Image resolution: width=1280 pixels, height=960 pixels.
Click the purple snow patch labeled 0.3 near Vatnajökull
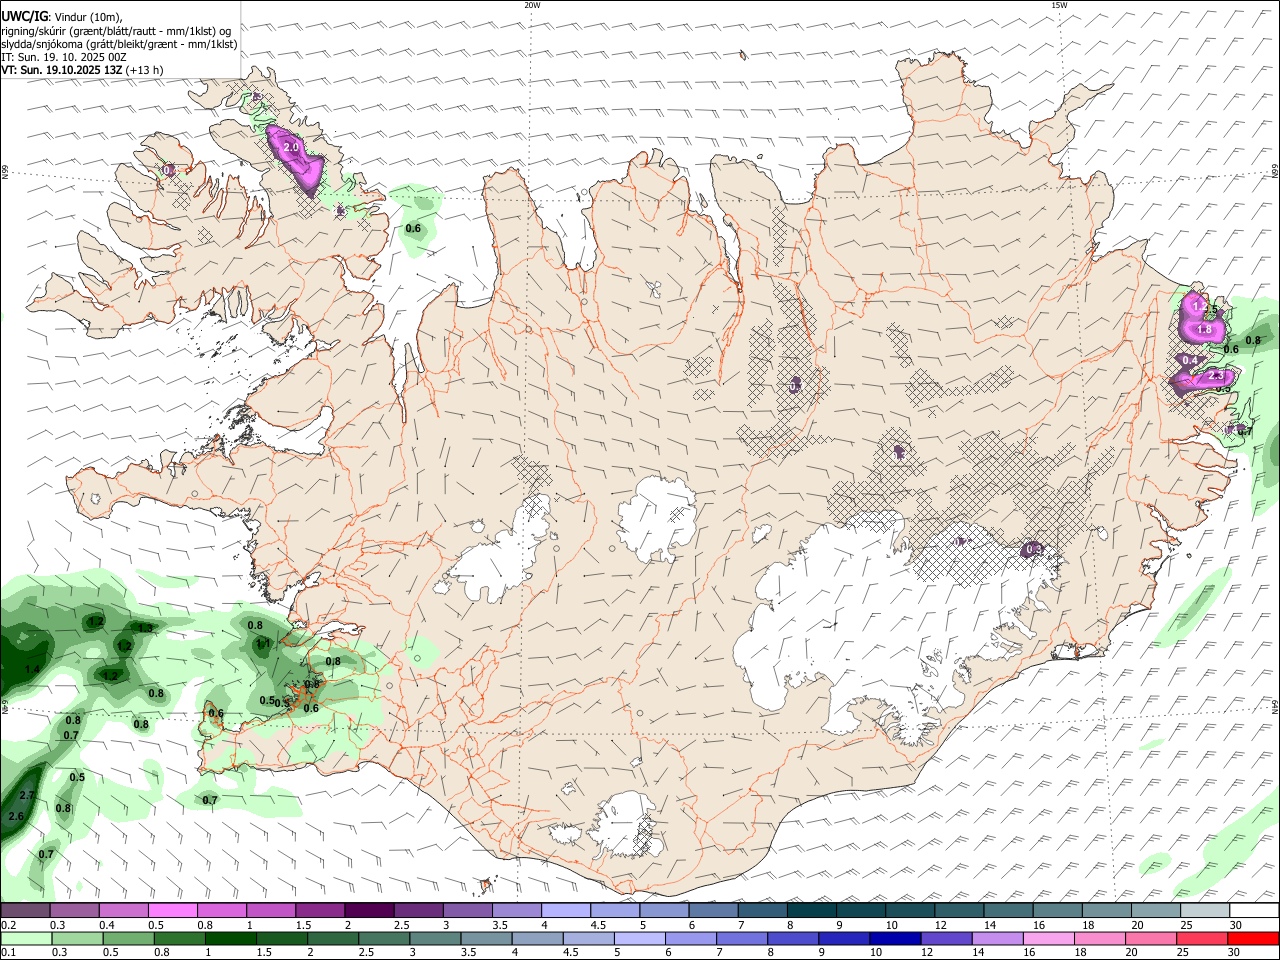[x=1034, y=549]
